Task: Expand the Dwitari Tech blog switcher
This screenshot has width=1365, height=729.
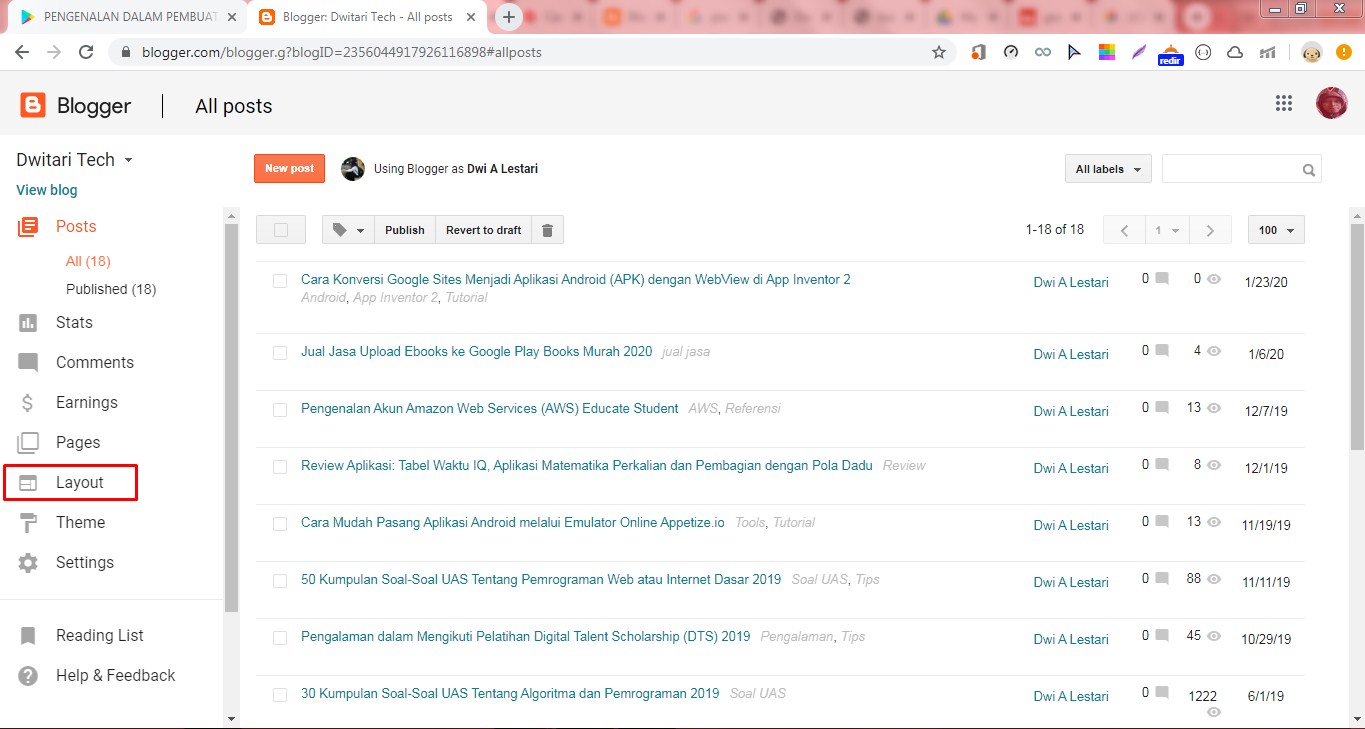Action: 128,160
